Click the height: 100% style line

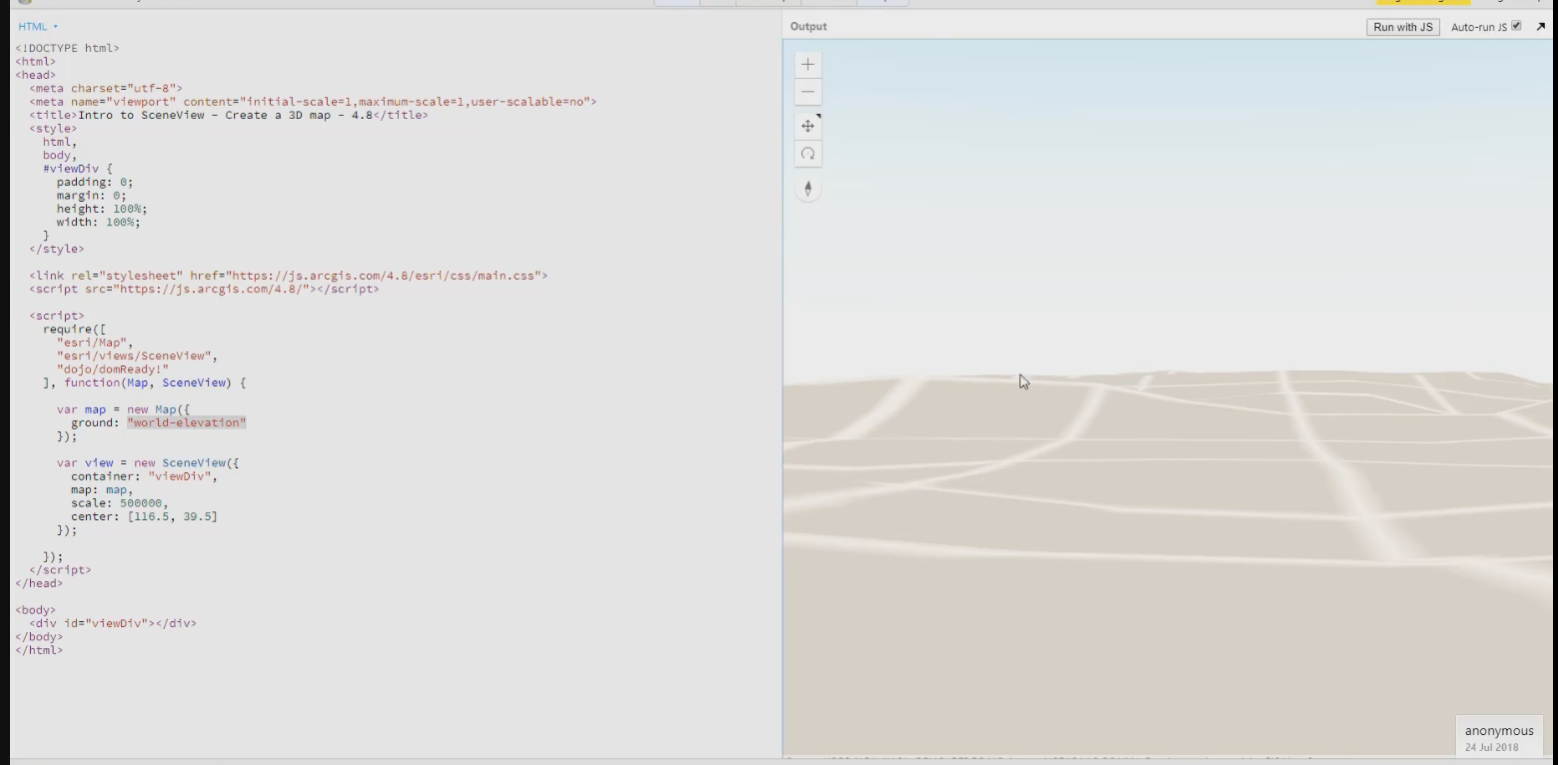102,209
